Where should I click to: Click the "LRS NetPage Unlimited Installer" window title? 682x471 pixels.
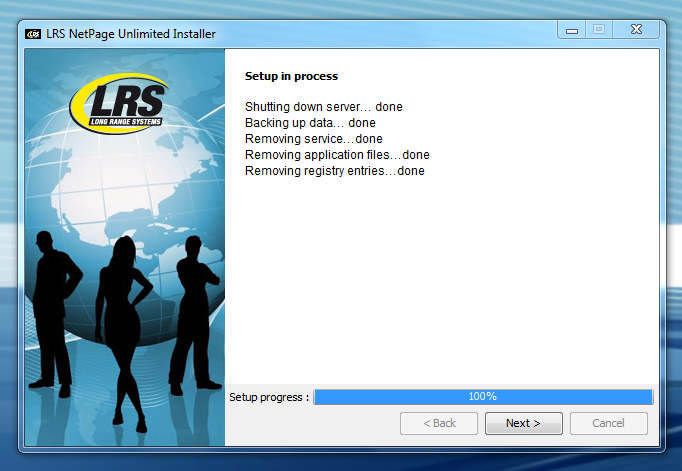pos(130,34)
